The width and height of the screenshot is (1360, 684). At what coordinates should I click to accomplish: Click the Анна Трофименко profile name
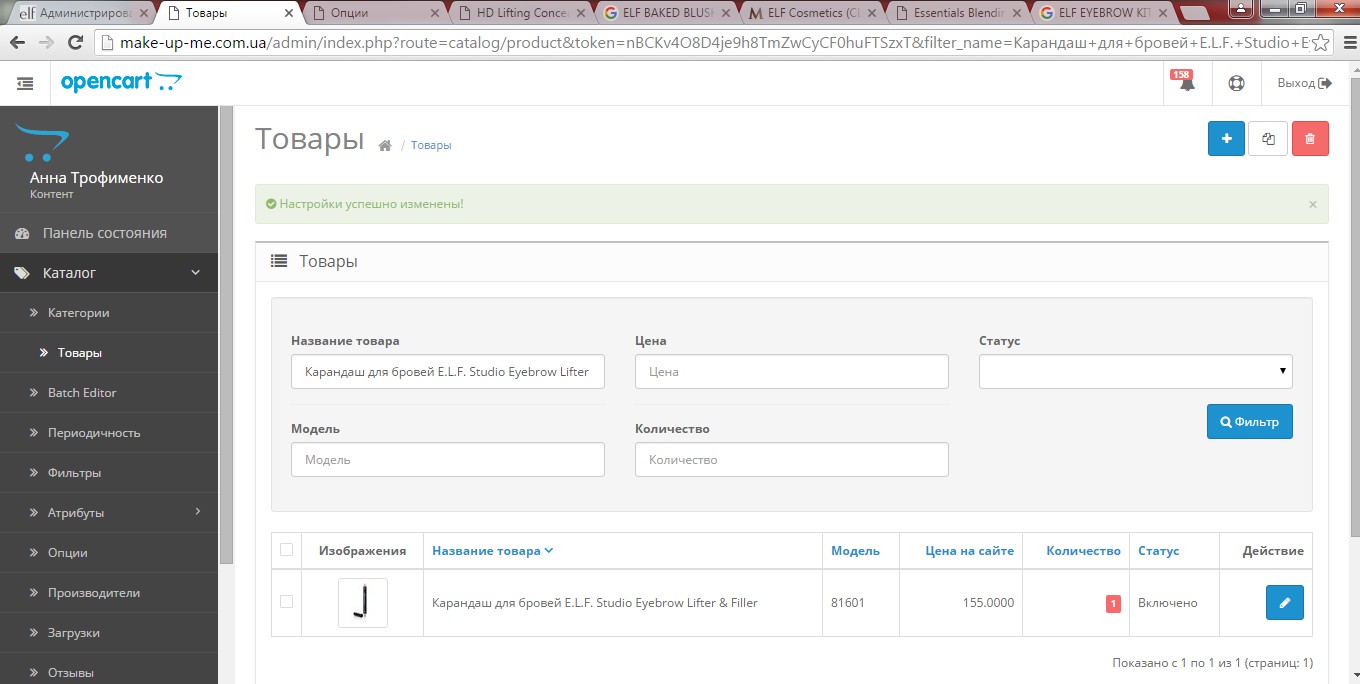click(x=96, y=178)
